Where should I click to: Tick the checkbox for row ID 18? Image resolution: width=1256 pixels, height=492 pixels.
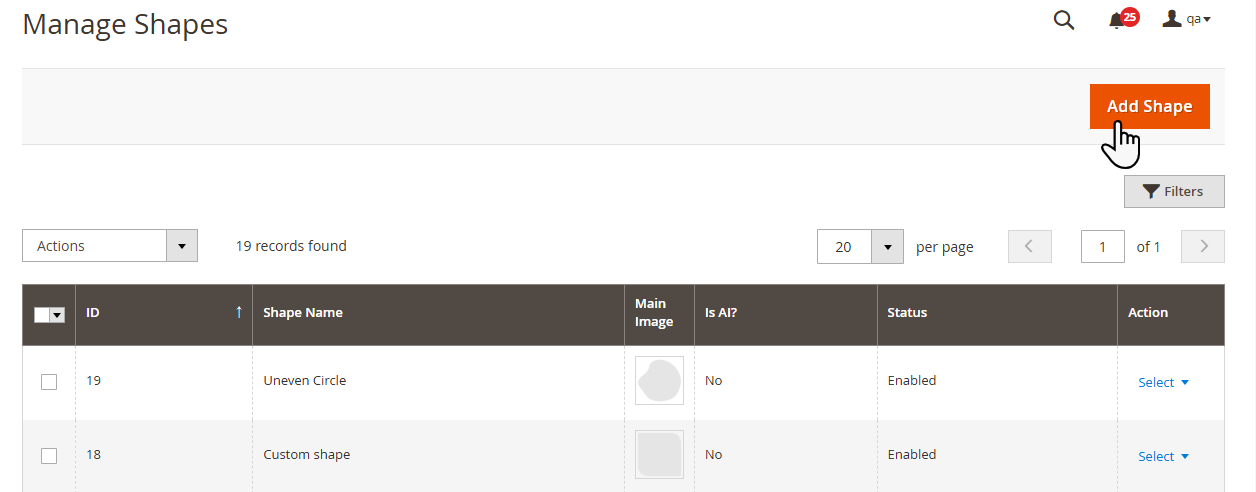49,456
